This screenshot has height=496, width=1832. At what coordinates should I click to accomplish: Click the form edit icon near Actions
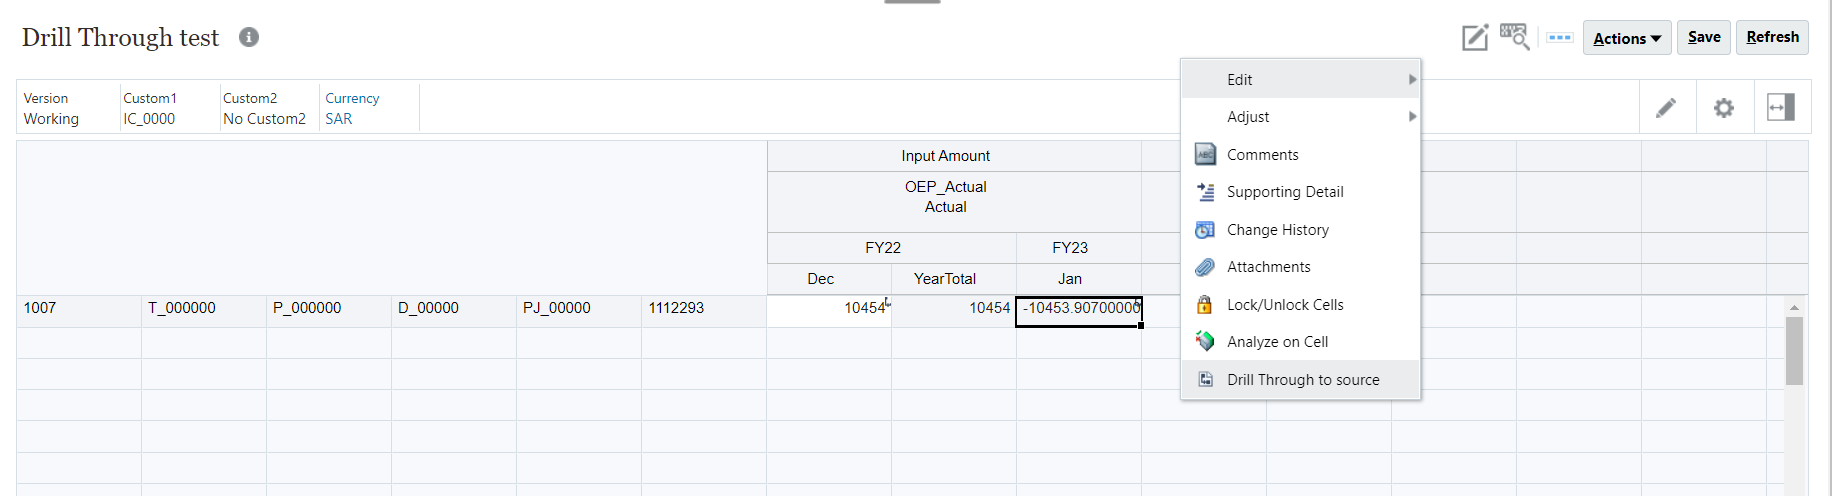point(1475,38)
